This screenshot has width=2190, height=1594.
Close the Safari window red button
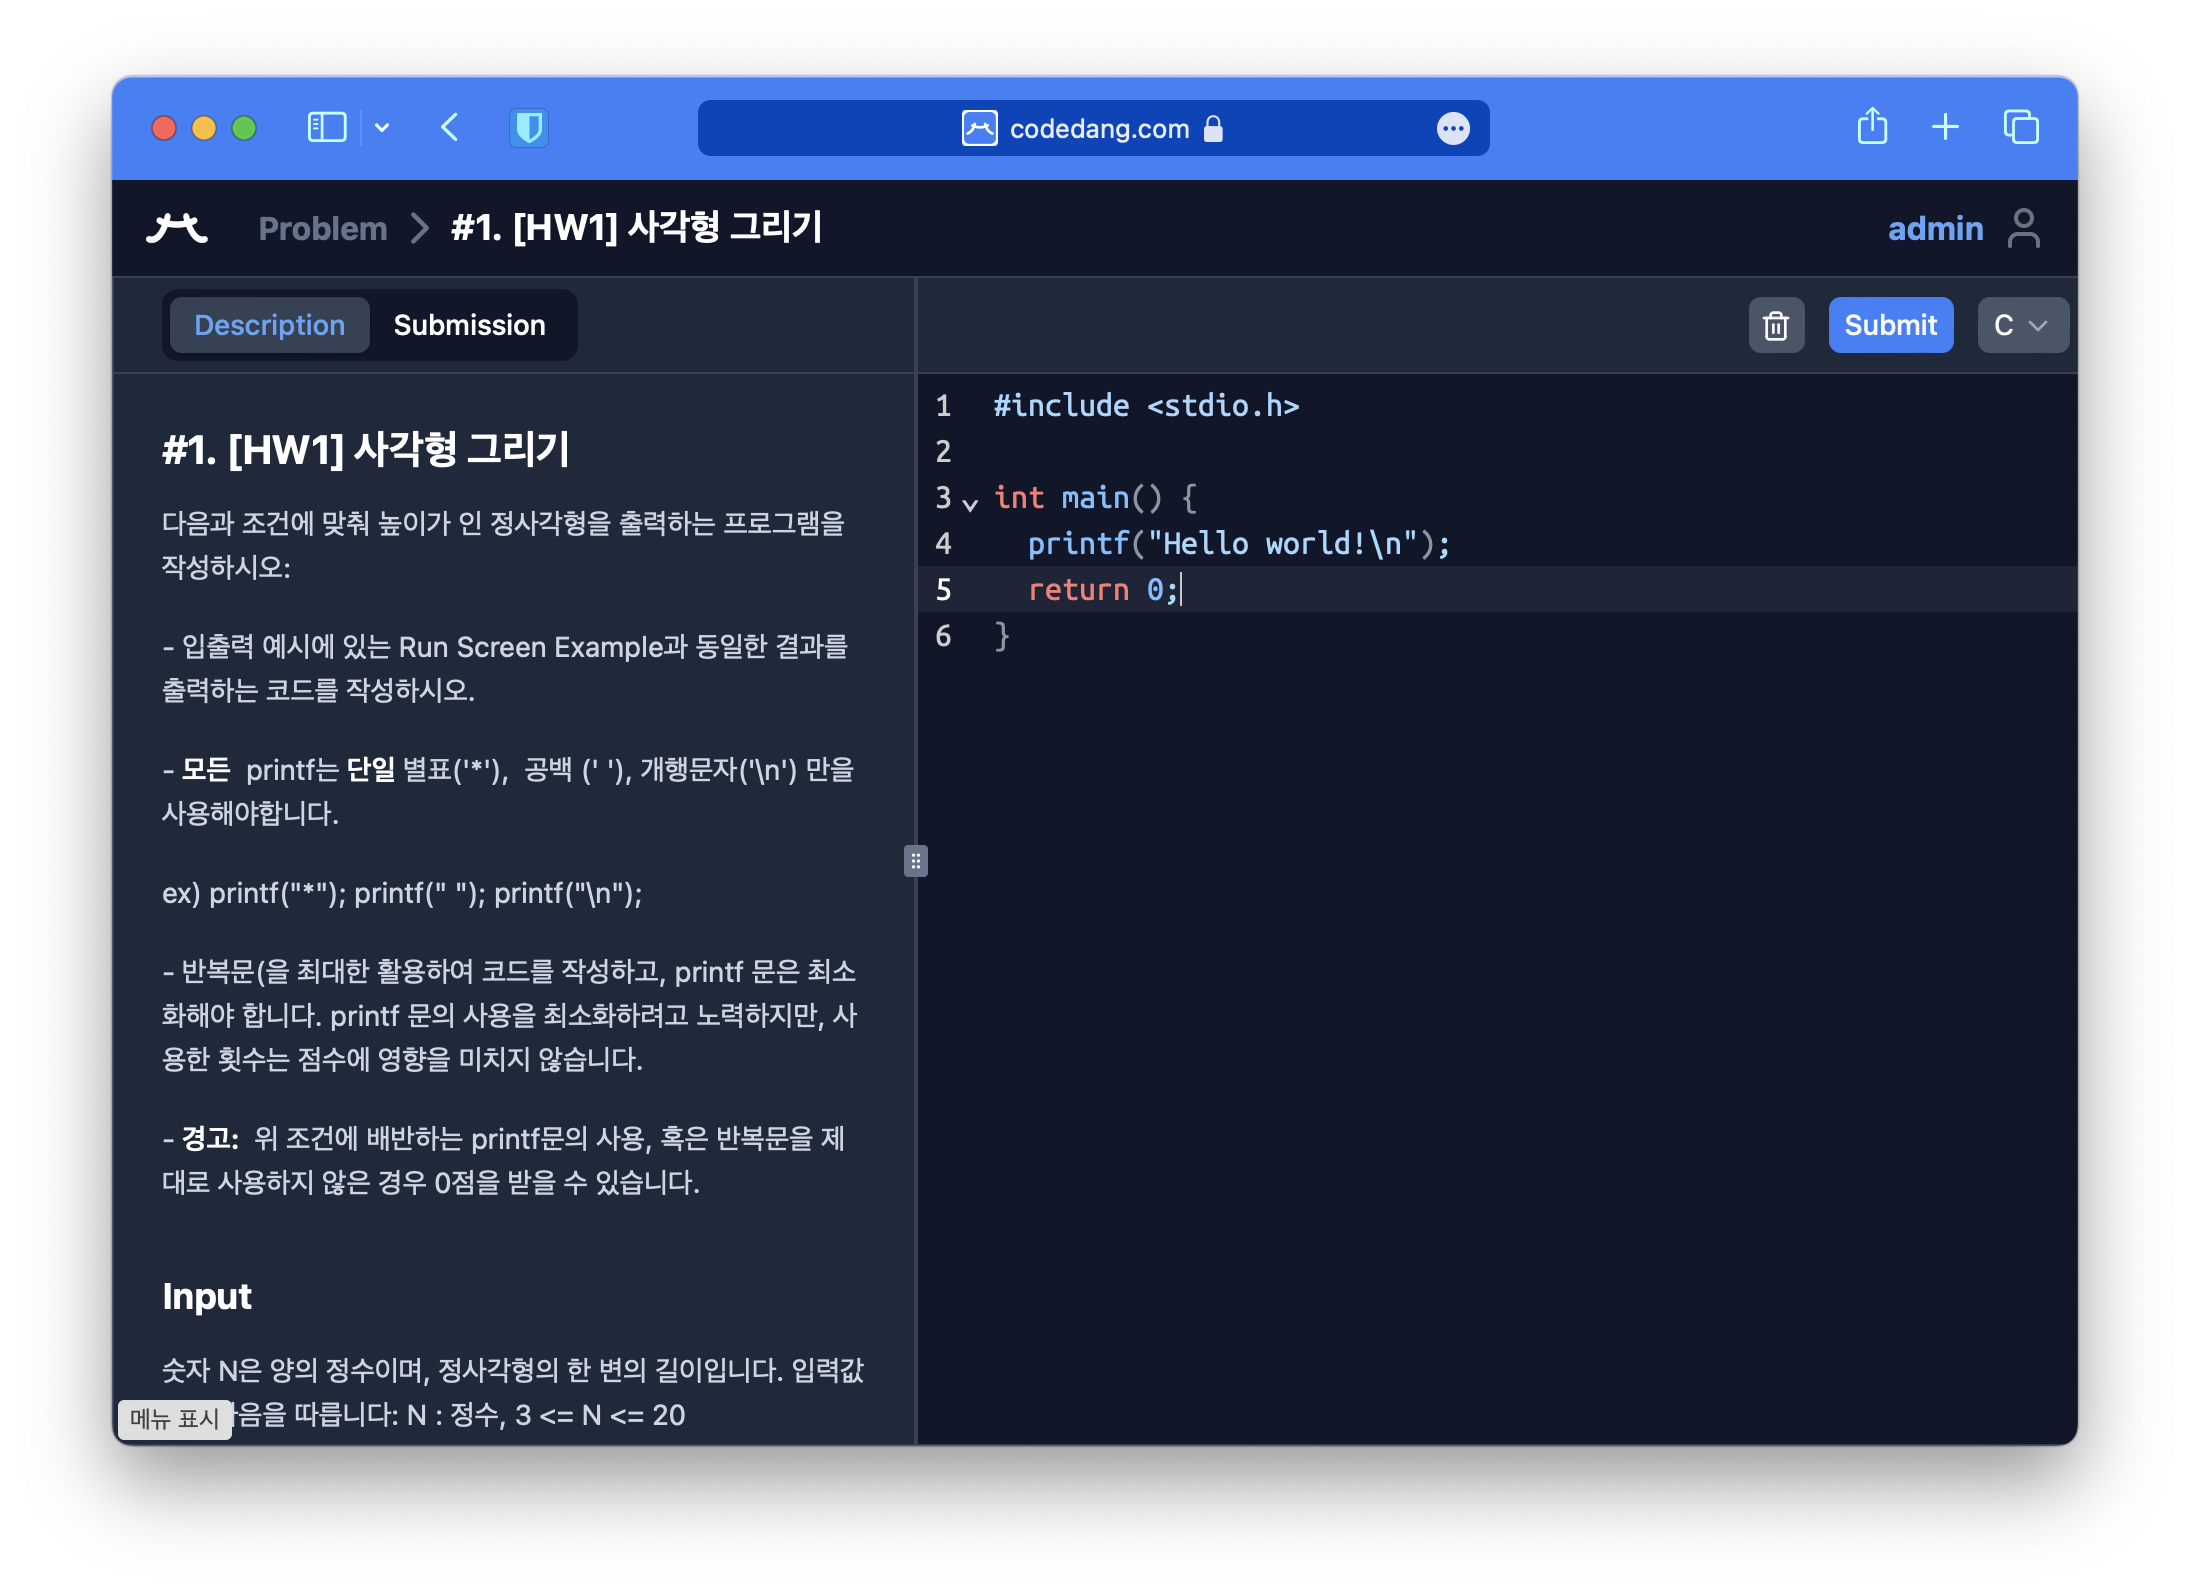[x=164, y=128]
